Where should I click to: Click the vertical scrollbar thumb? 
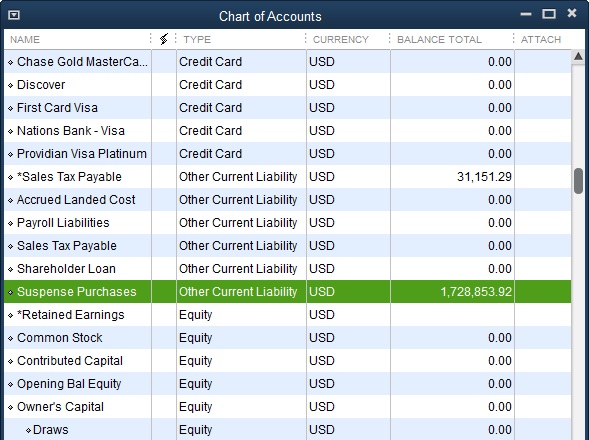[578, 181]
